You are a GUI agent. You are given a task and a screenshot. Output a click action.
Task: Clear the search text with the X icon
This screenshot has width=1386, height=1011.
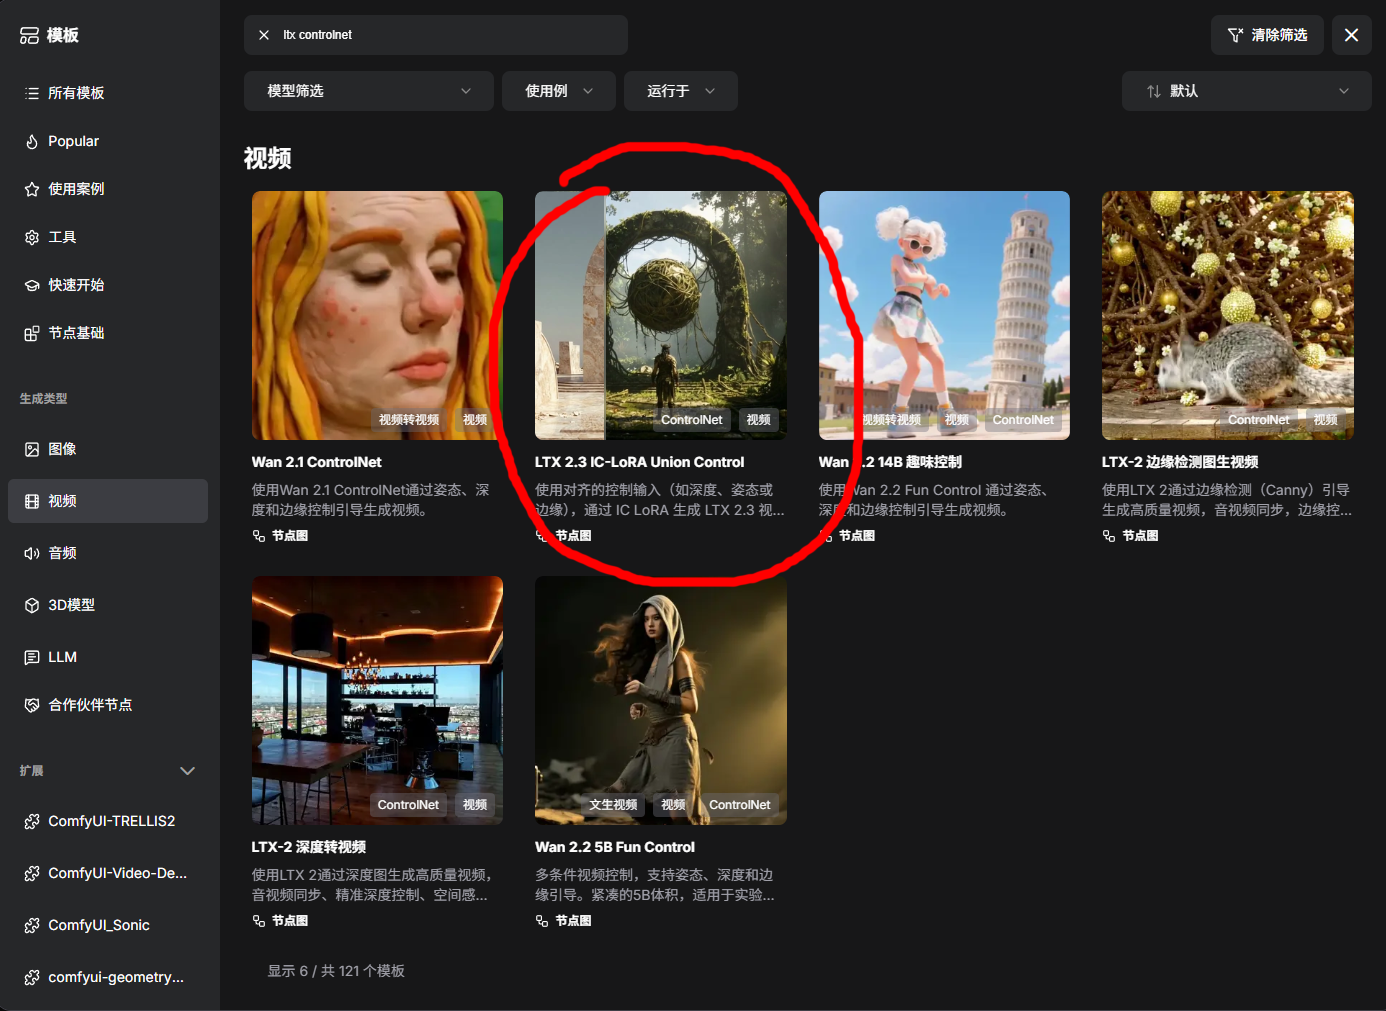pyautogui.click(x=264, y=35)
